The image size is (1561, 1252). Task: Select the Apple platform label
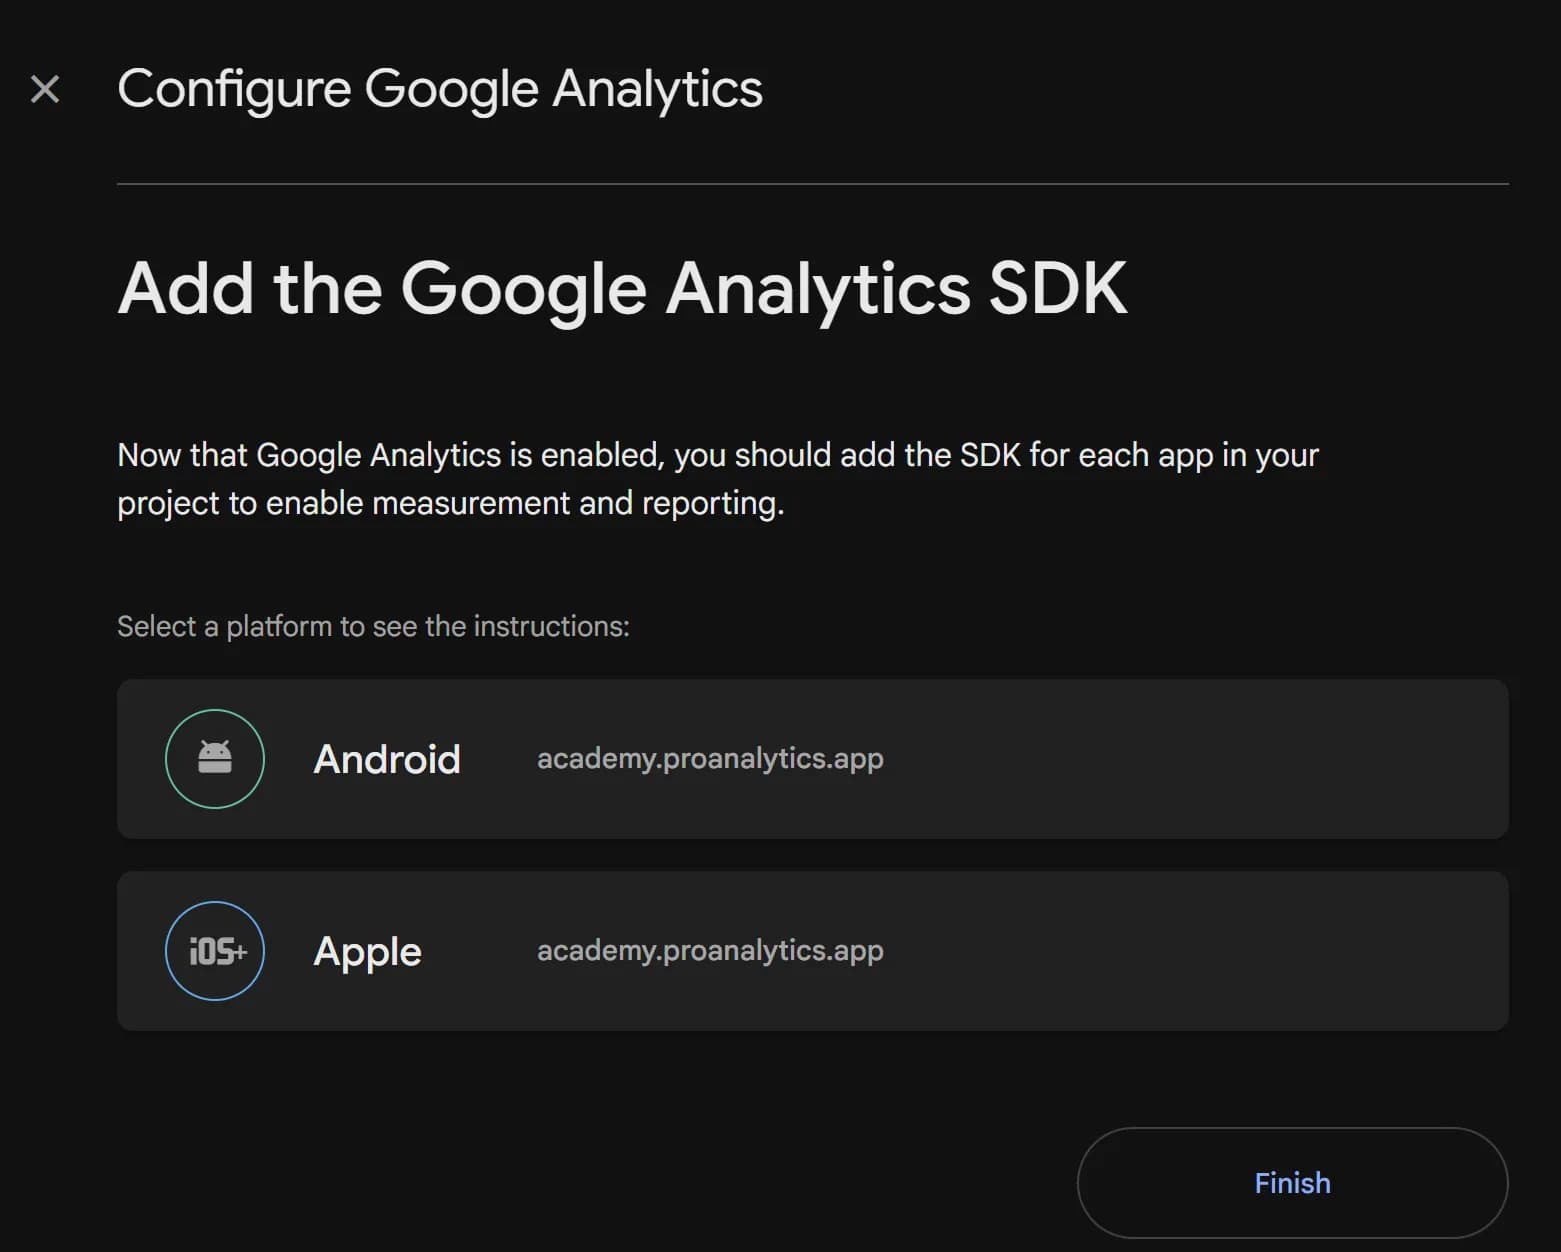point(367,951)
